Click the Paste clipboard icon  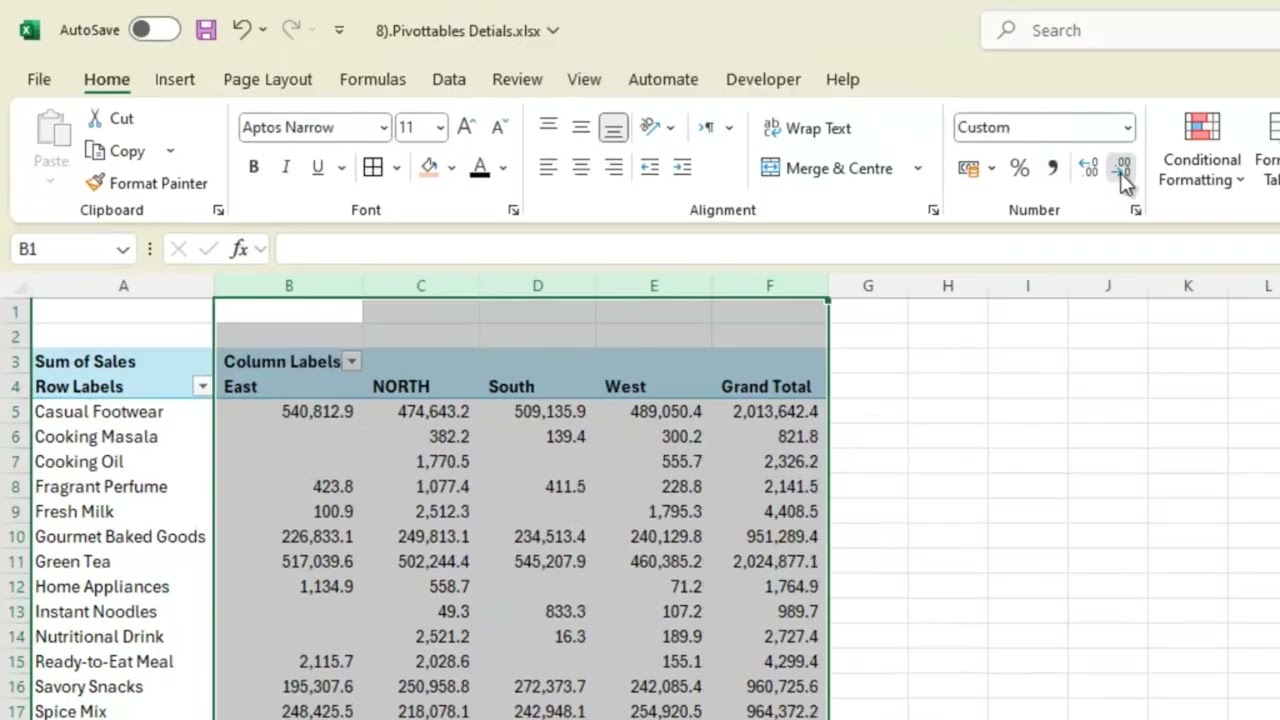[x=51, y=131]
